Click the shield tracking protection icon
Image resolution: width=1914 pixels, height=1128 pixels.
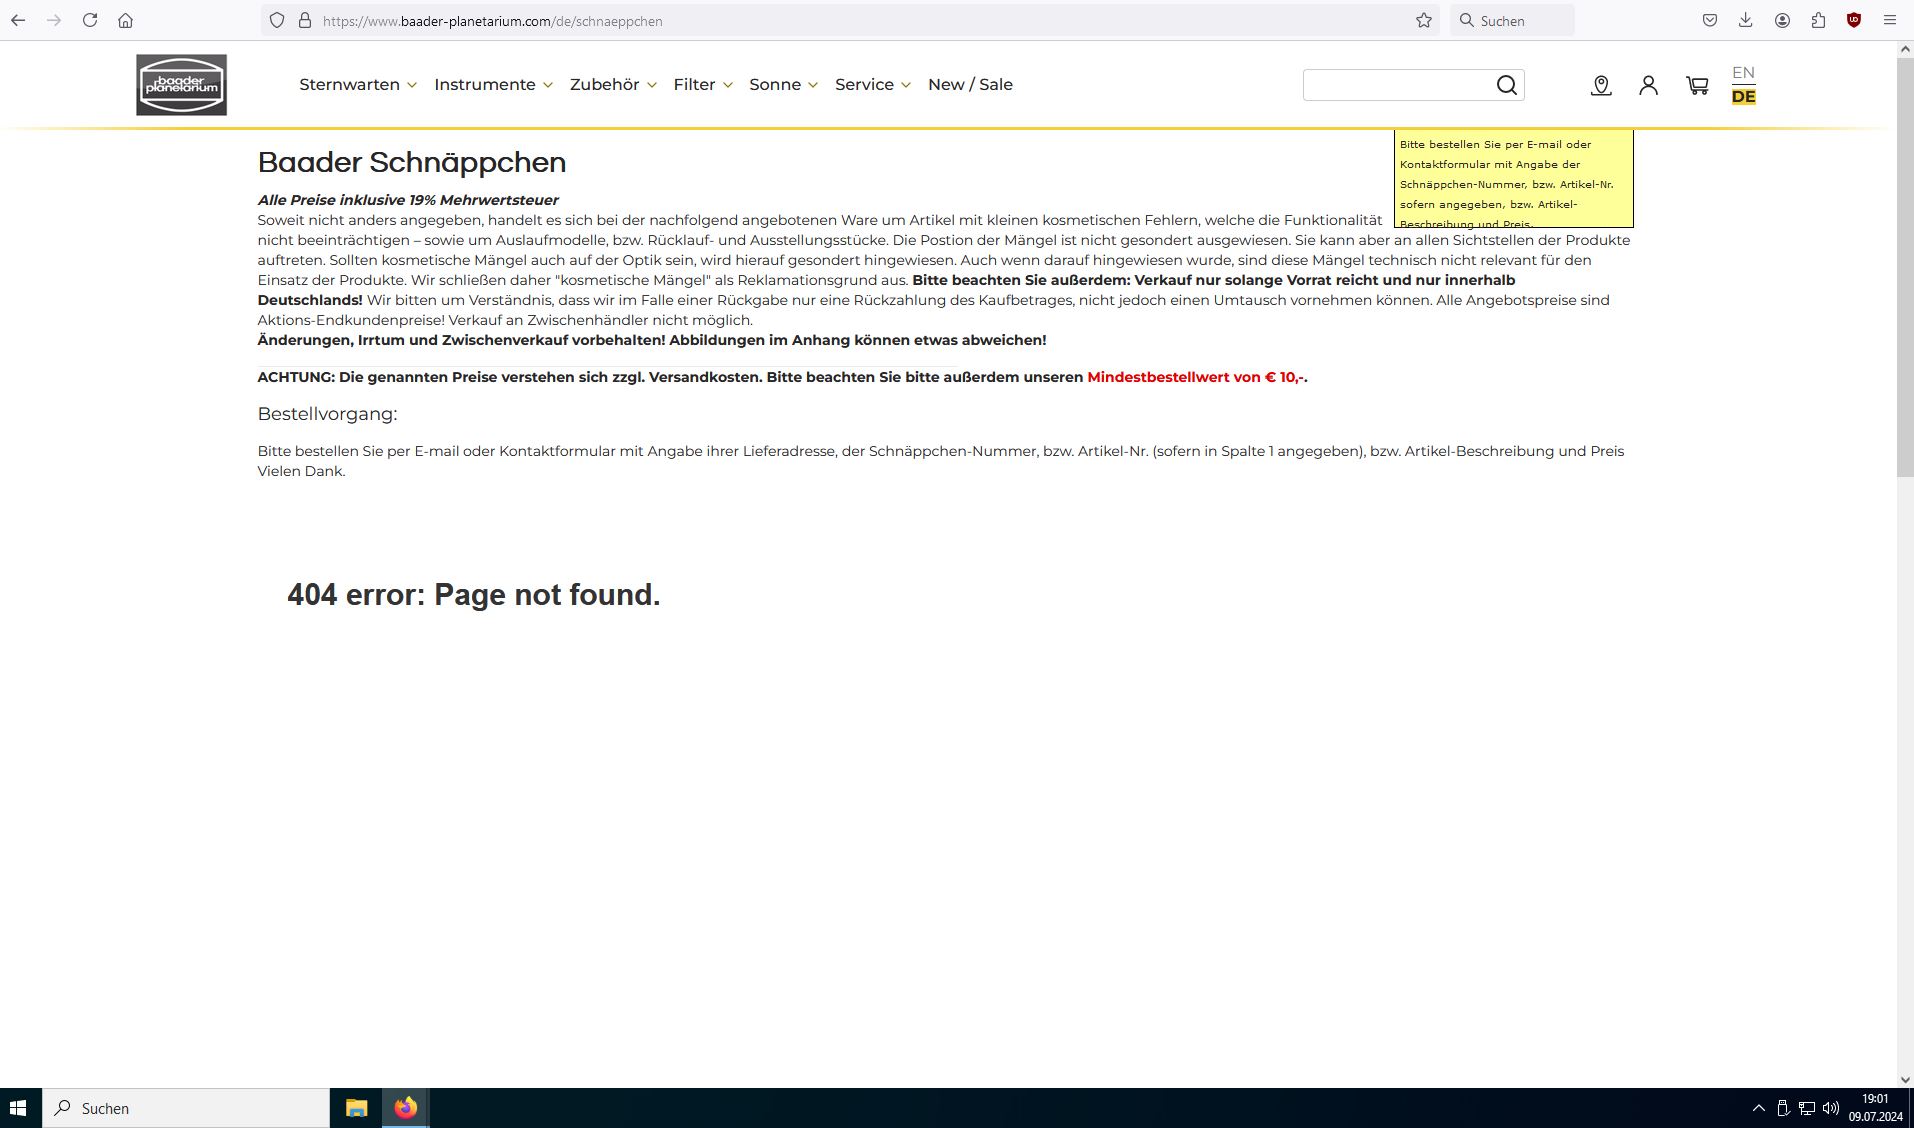277,20
